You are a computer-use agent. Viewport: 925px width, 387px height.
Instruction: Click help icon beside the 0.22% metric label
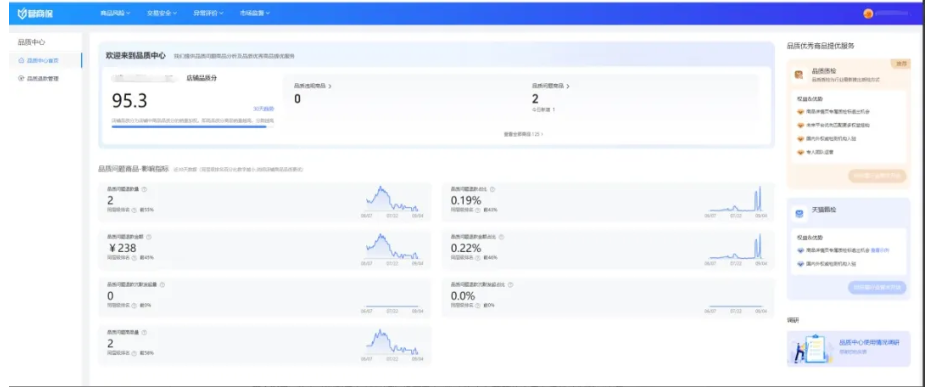(501, 237)
